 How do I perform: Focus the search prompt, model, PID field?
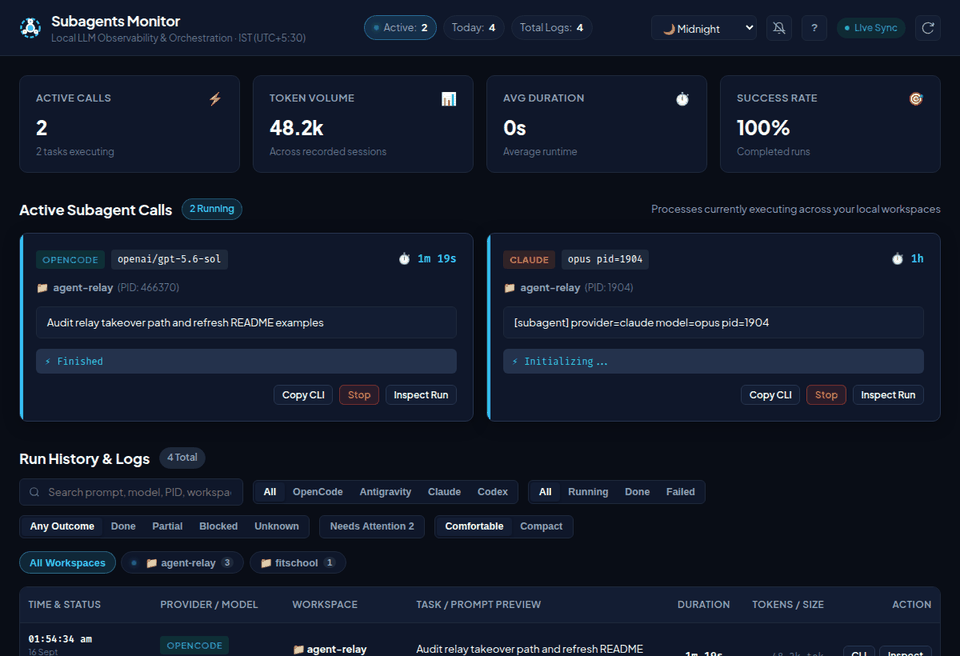point(131,492)
